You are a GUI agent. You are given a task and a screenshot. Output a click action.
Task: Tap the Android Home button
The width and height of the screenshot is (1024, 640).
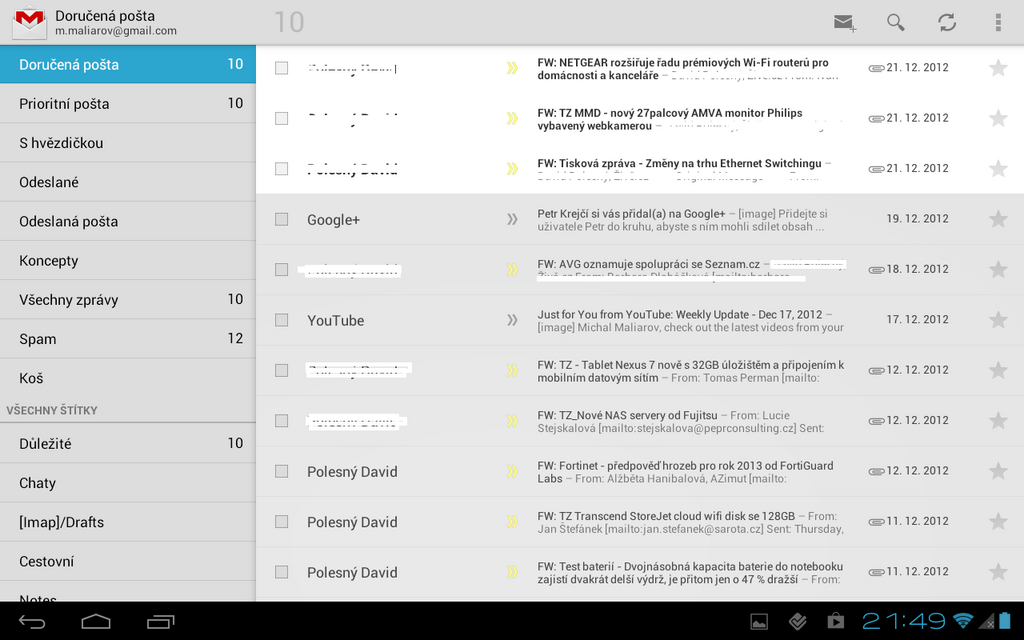[x=96, y=622]
